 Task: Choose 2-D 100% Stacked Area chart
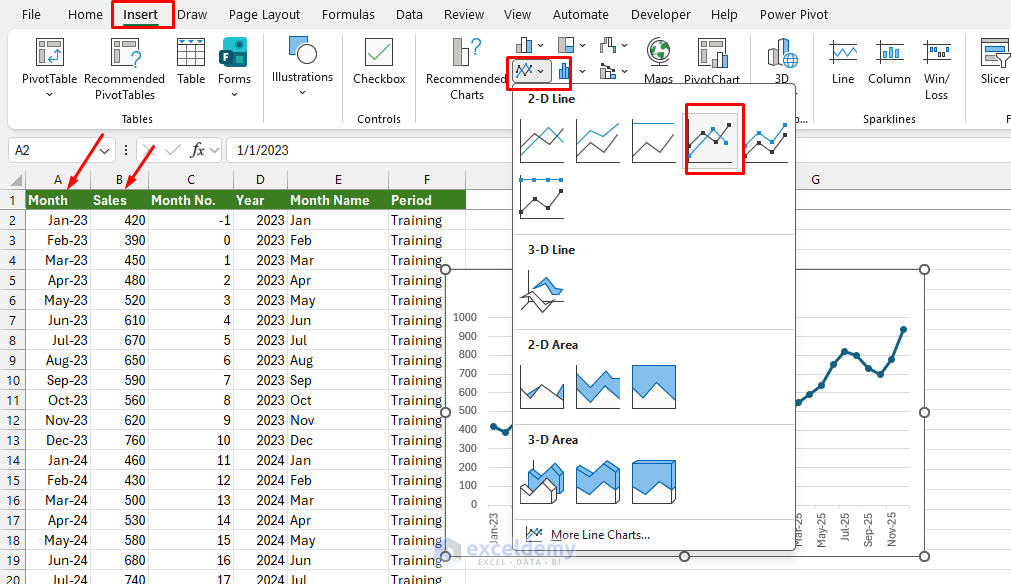[x=653, y=387]
